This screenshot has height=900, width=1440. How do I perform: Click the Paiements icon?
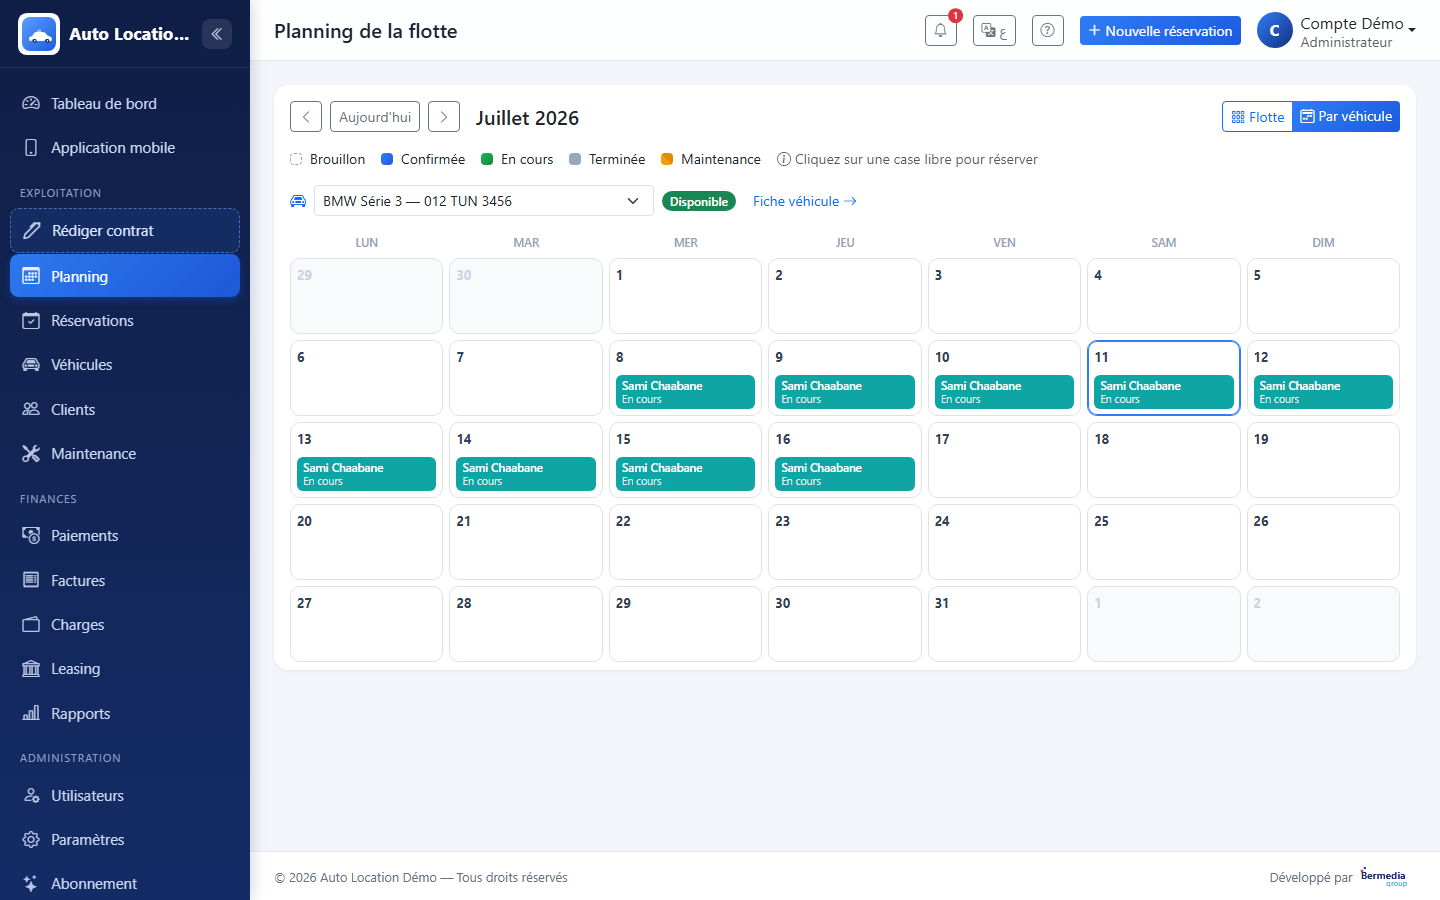(31, 535)
